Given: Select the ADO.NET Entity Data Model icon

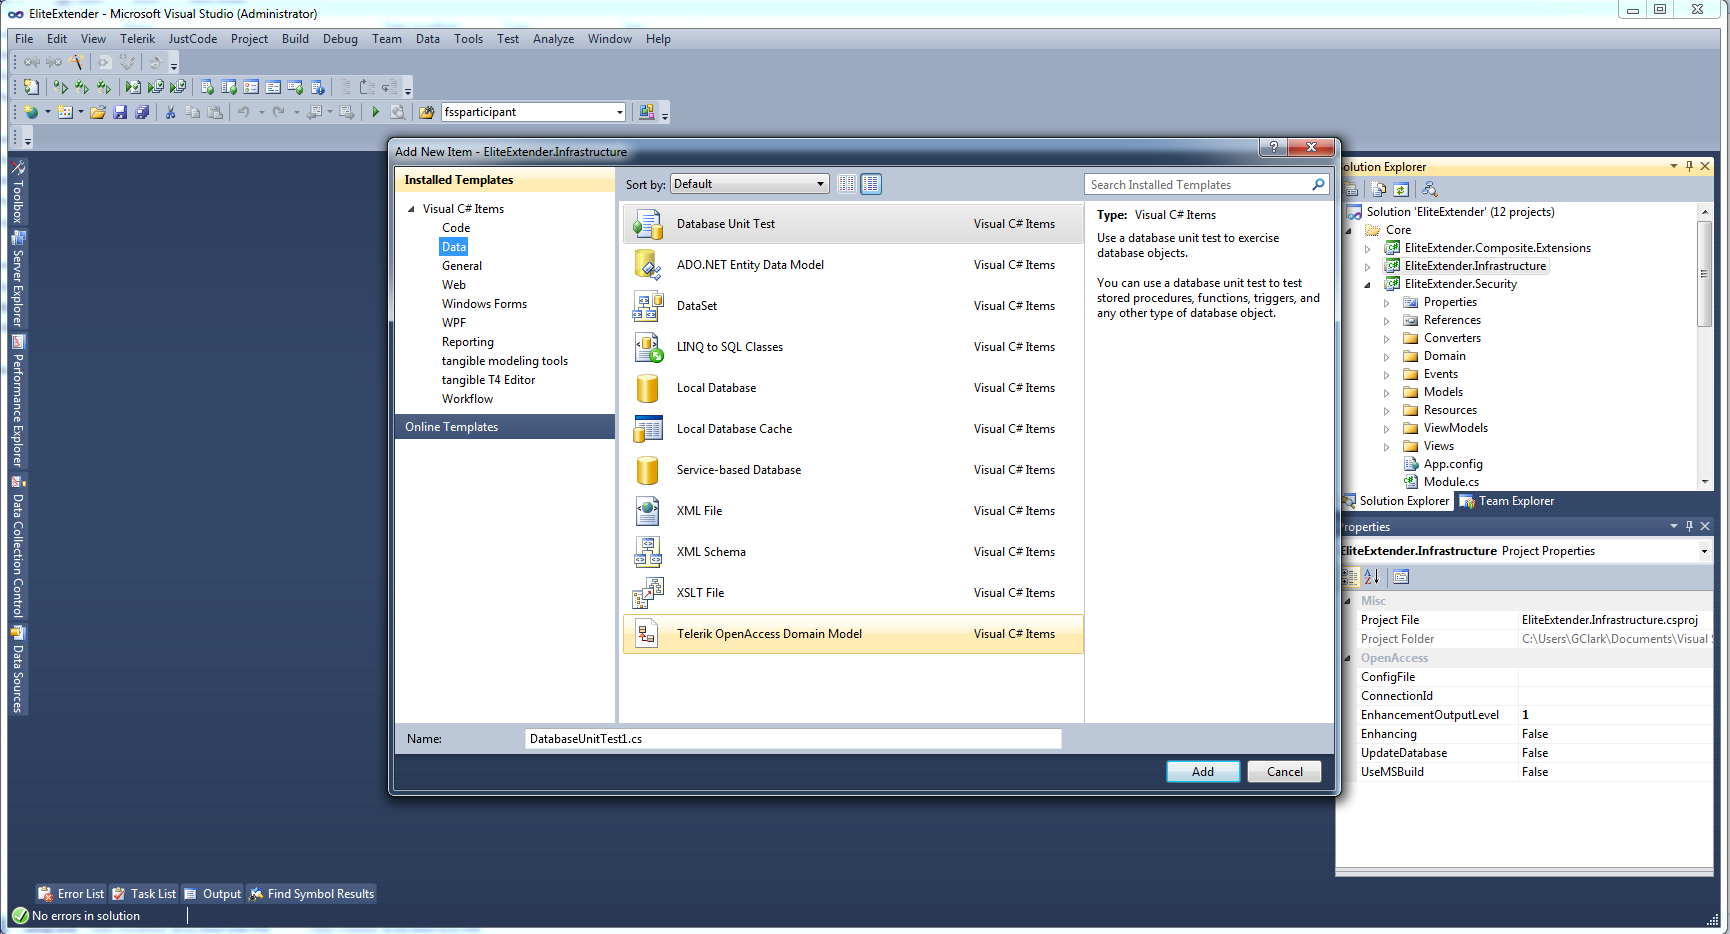Looking at the screenshot, I should 648,265.
